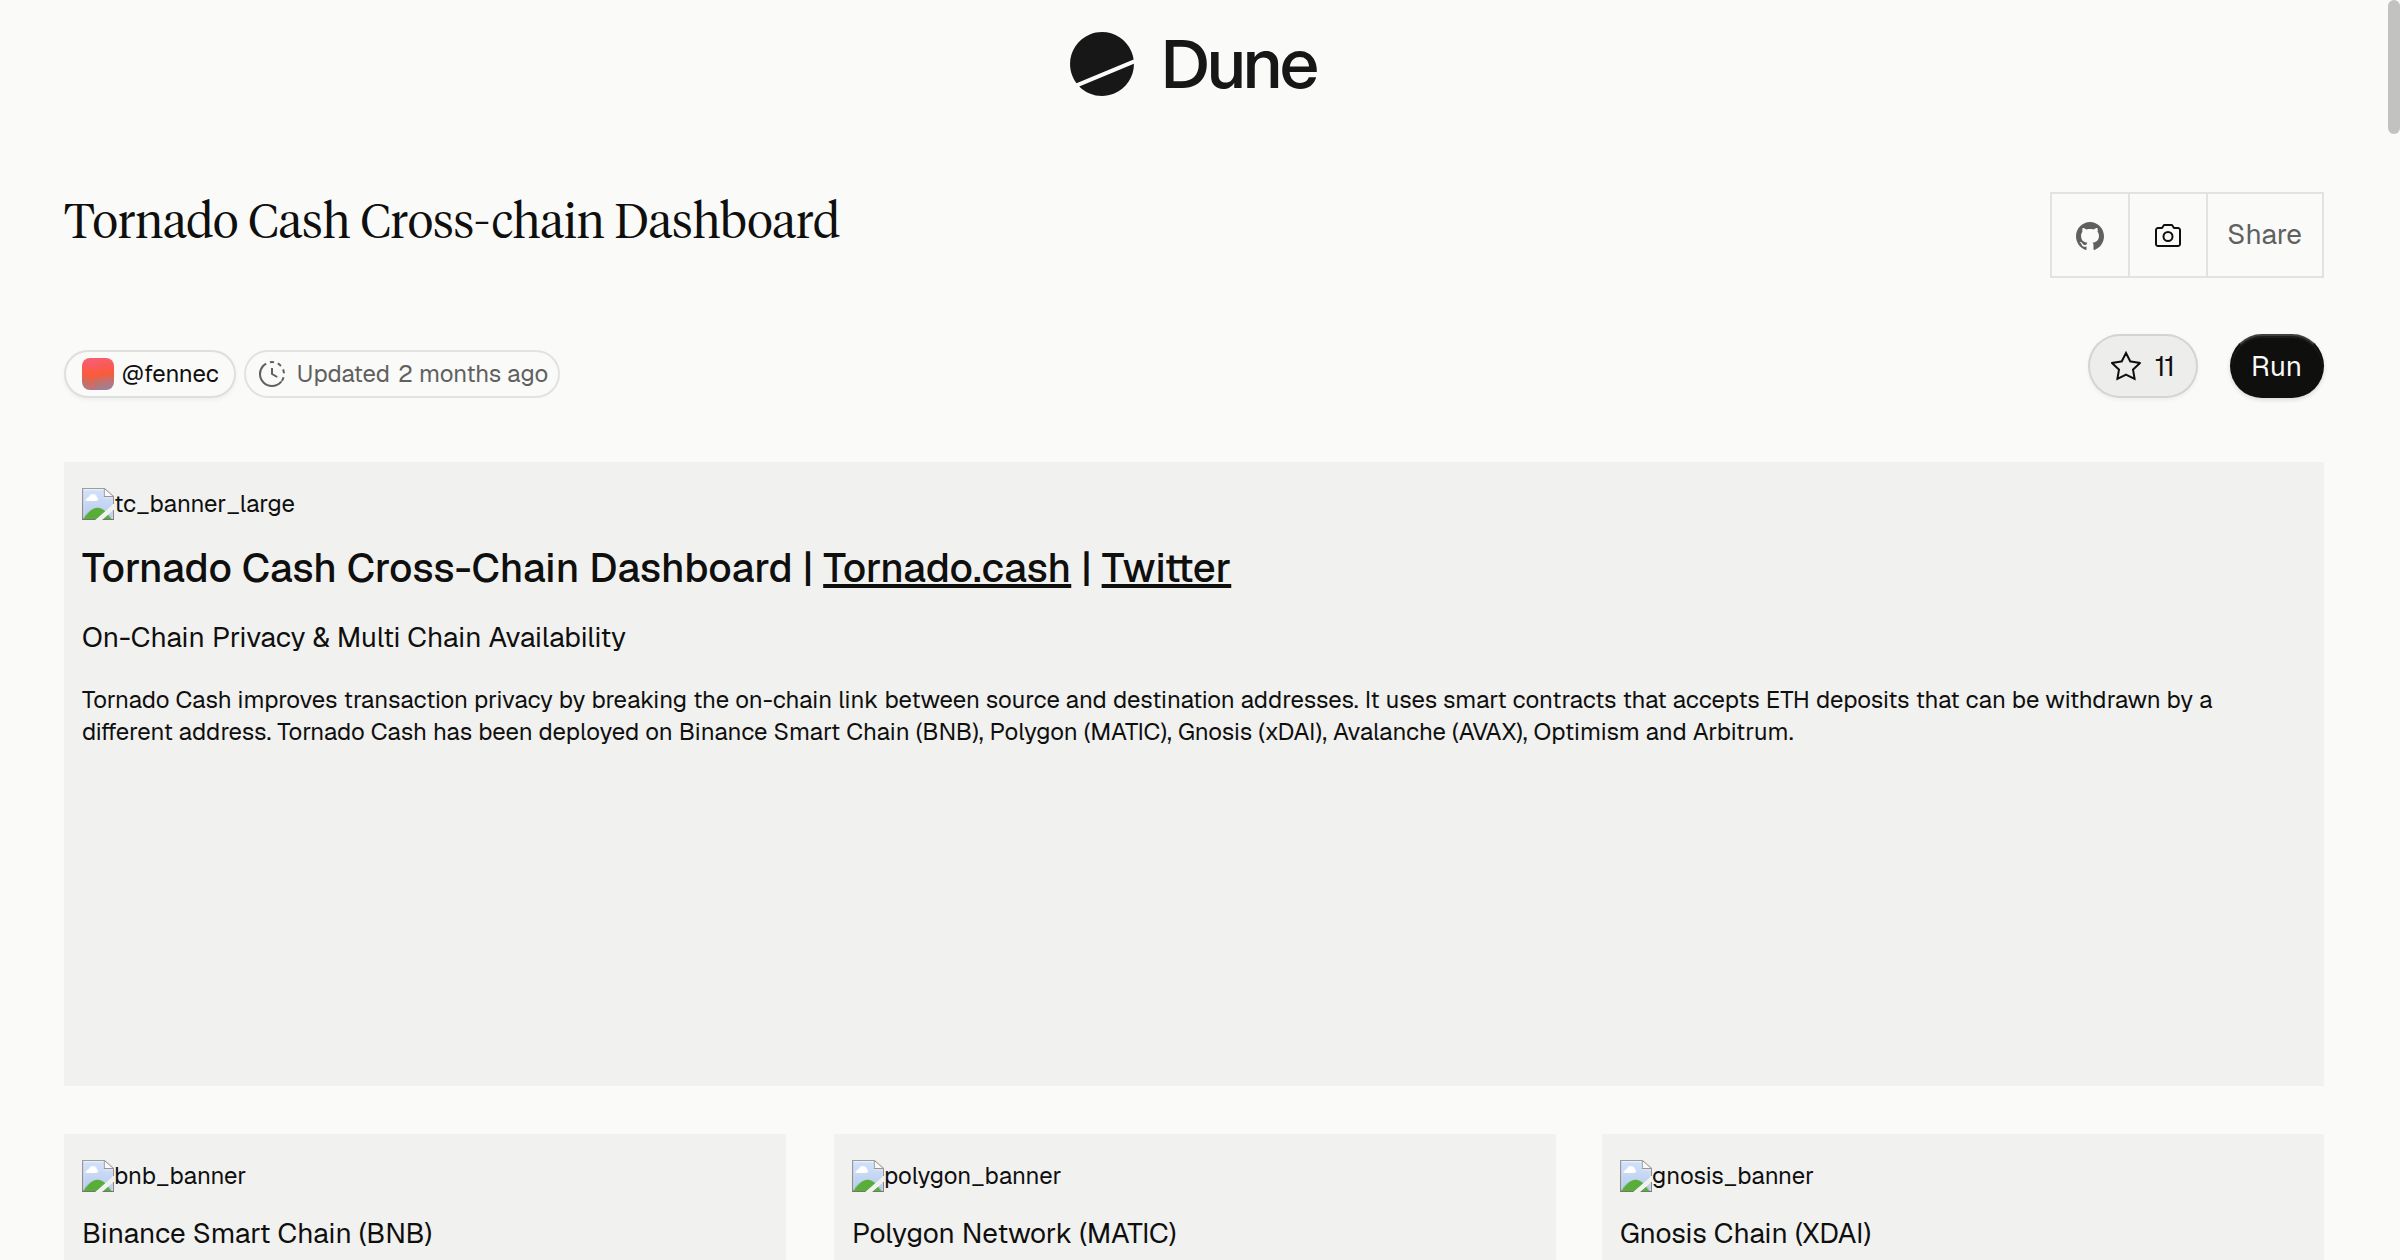This screenshot has width=2400, height=1260.
Task: Open the Twitter link
Action: (1166, 568)
